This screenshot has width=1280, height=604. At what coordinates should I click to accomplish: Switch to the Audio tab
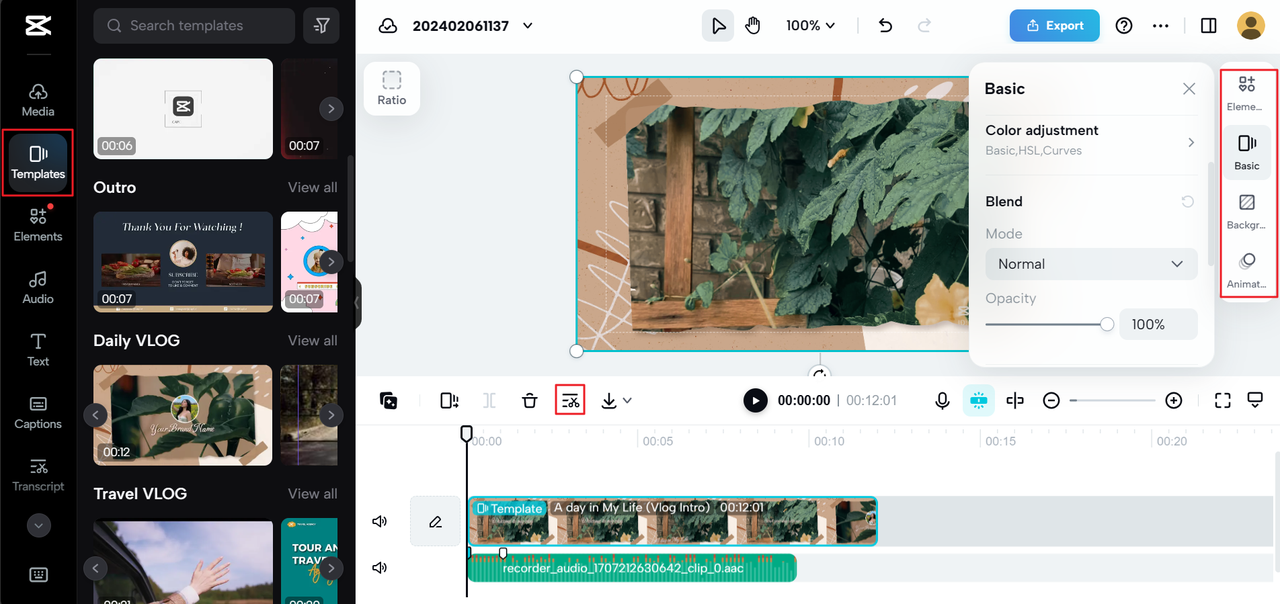point(38,287)
